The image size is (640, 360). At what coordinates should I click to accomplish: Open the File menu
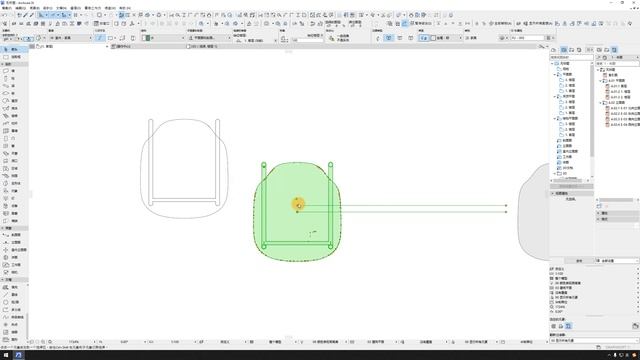7,8
